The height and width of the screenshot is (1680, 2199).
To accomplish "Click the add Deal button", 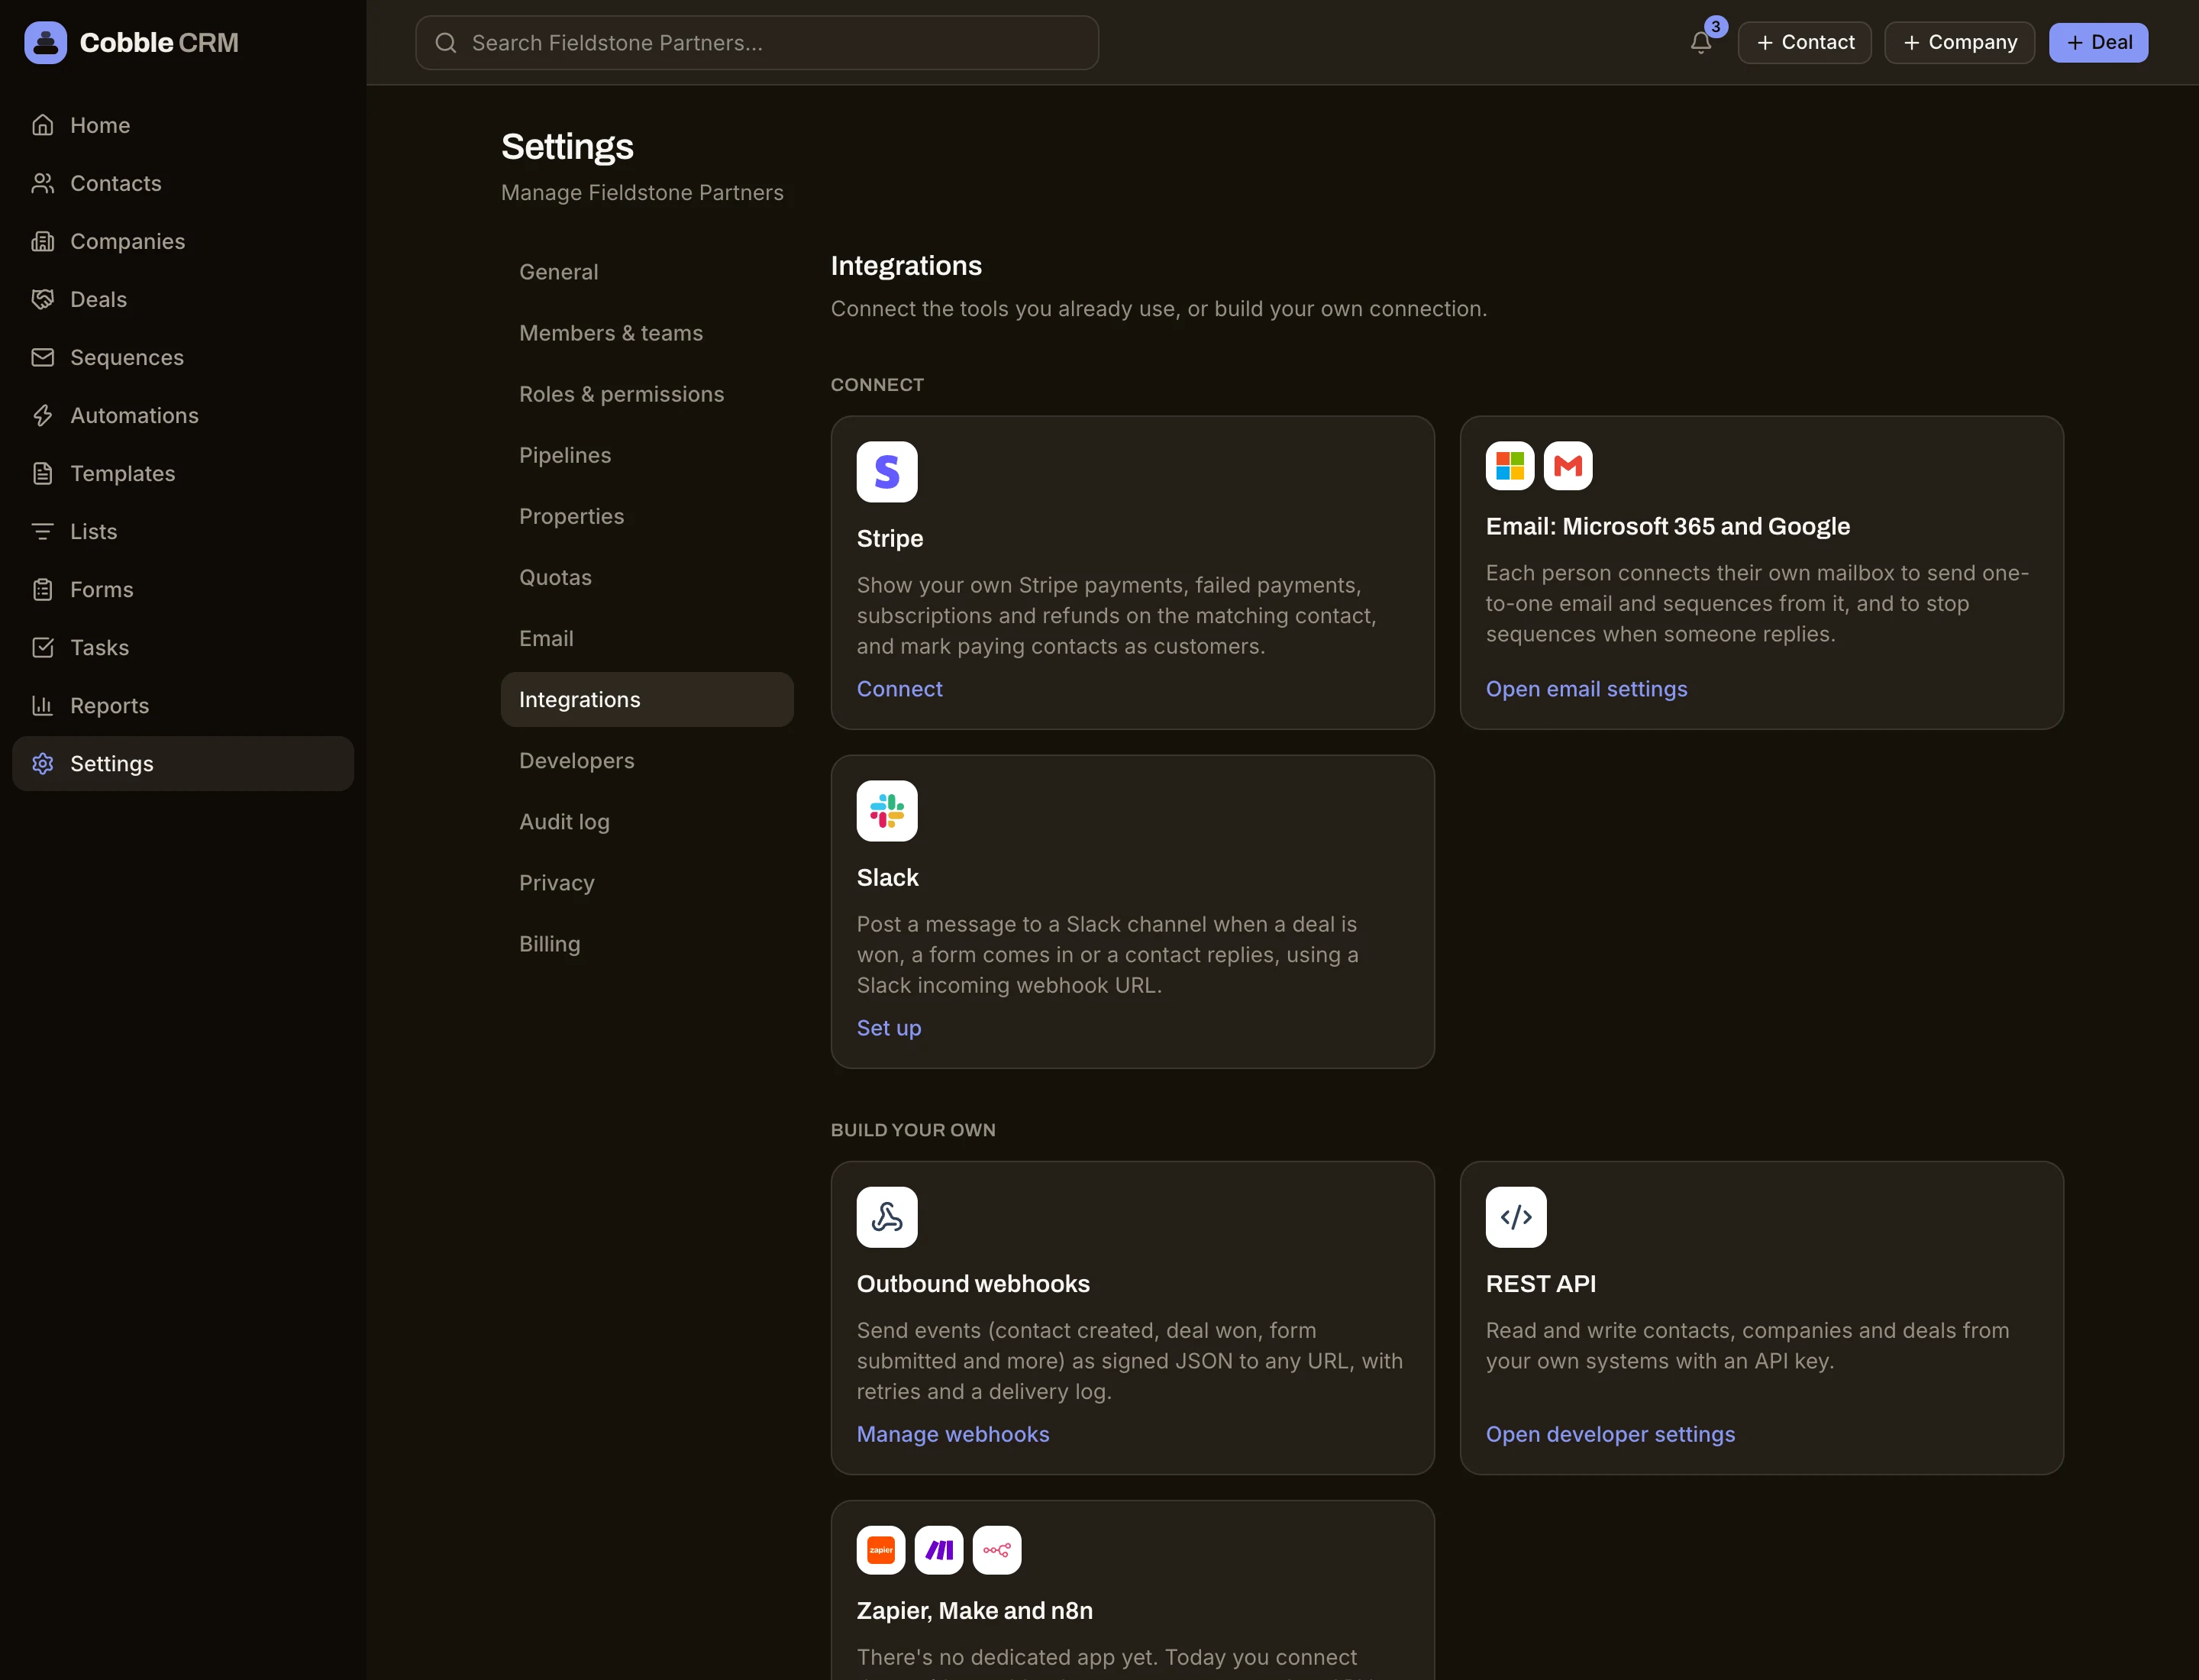I will coord(2099,43).
